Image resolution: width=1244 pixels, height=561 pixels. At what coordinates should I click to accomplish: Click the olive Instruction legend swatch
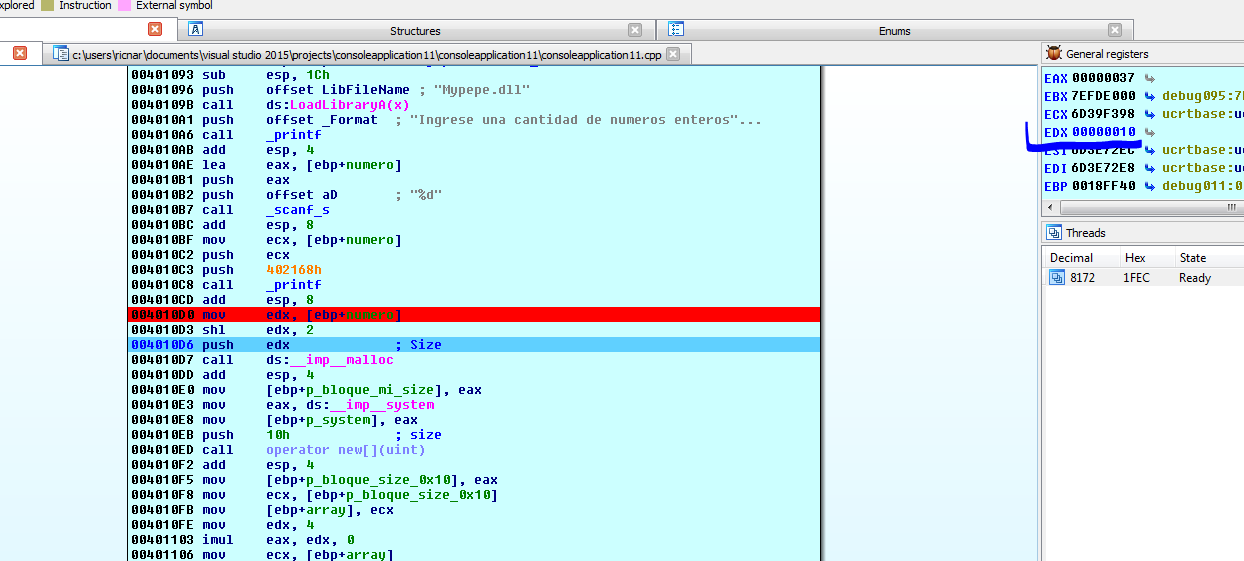click(x=47, y=5)
